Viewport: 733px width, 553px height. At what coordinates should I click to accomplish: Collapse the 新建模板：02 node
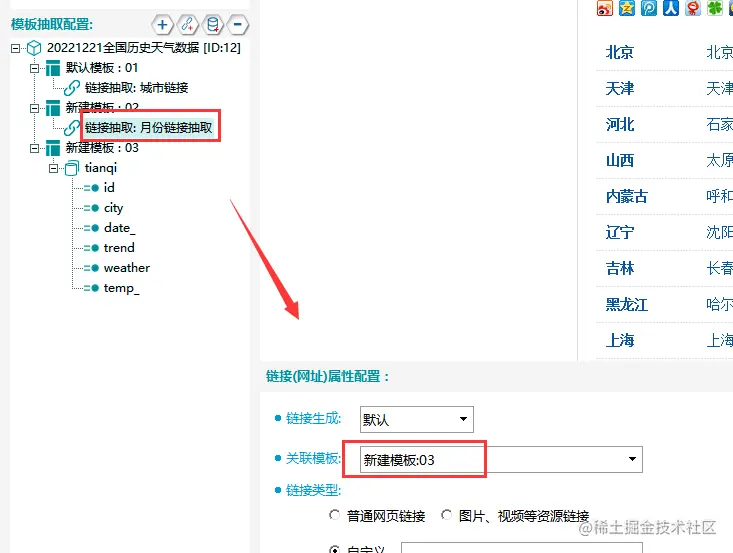[x=35, y=108]
